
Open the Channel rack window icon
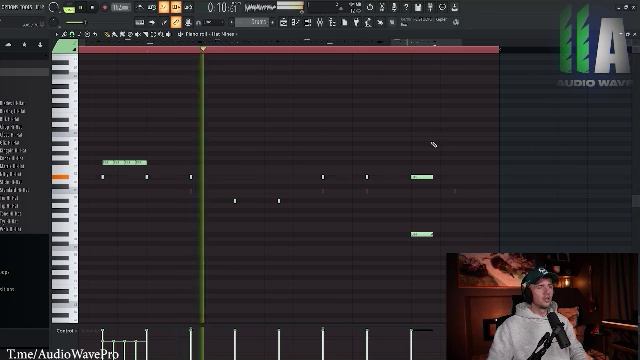click(x=308, y=22)
